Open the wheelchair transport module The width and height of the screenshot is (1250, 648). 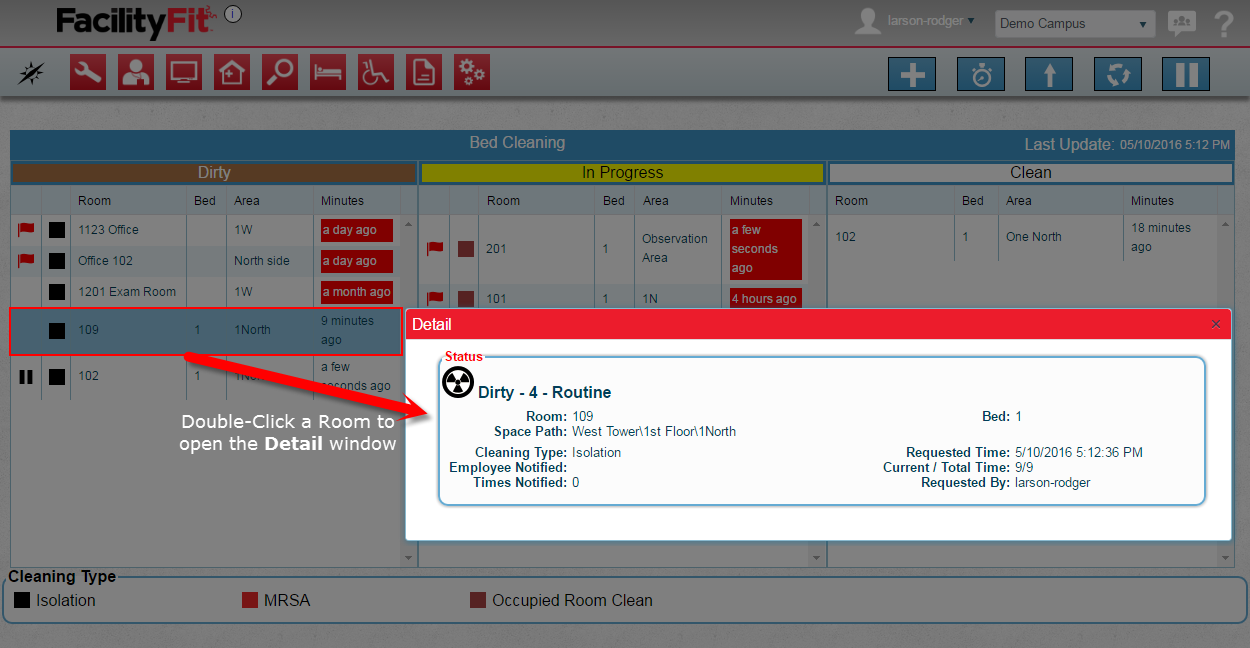pyautogui.click(x=376, y=73)
